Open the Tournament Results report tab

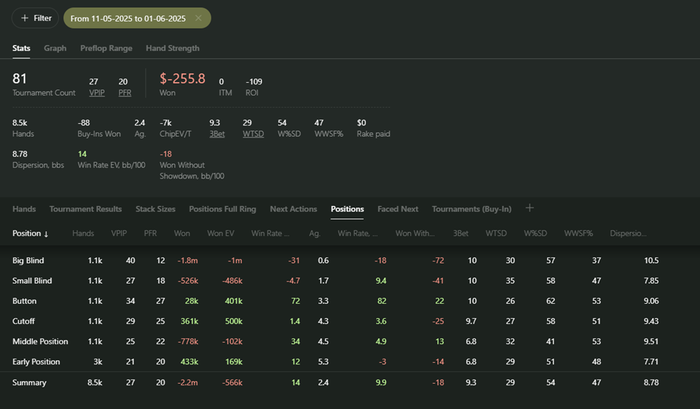85,209
